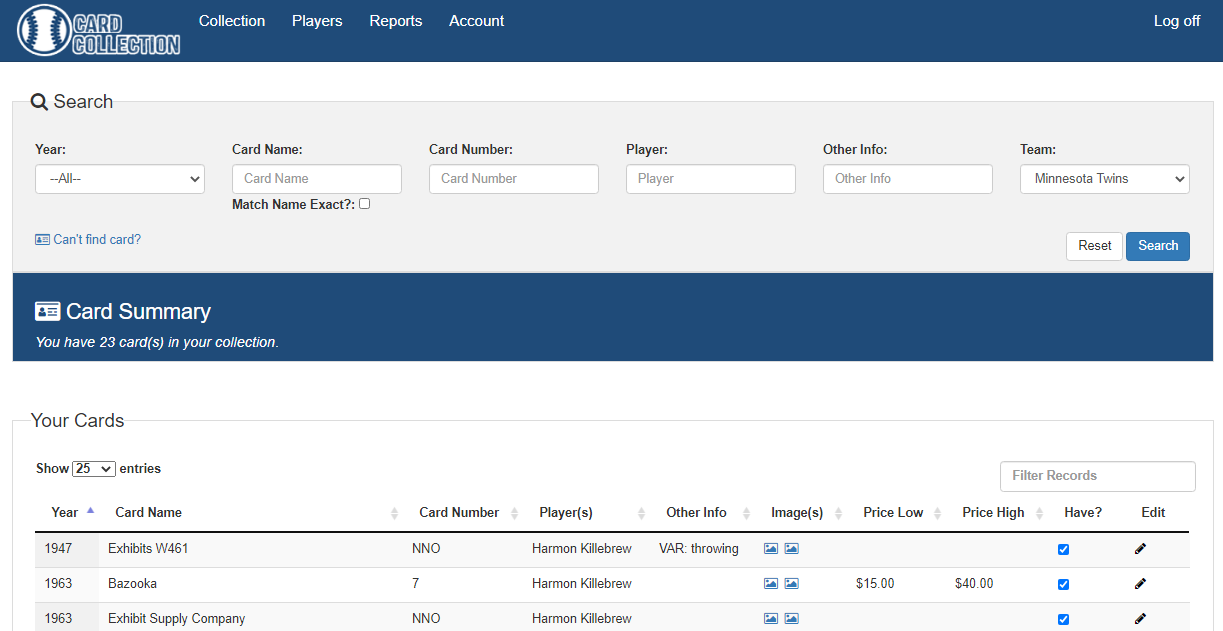
Task: Click pencil icon for Exhibit Supply Company card
Action: click(1140, 619)
